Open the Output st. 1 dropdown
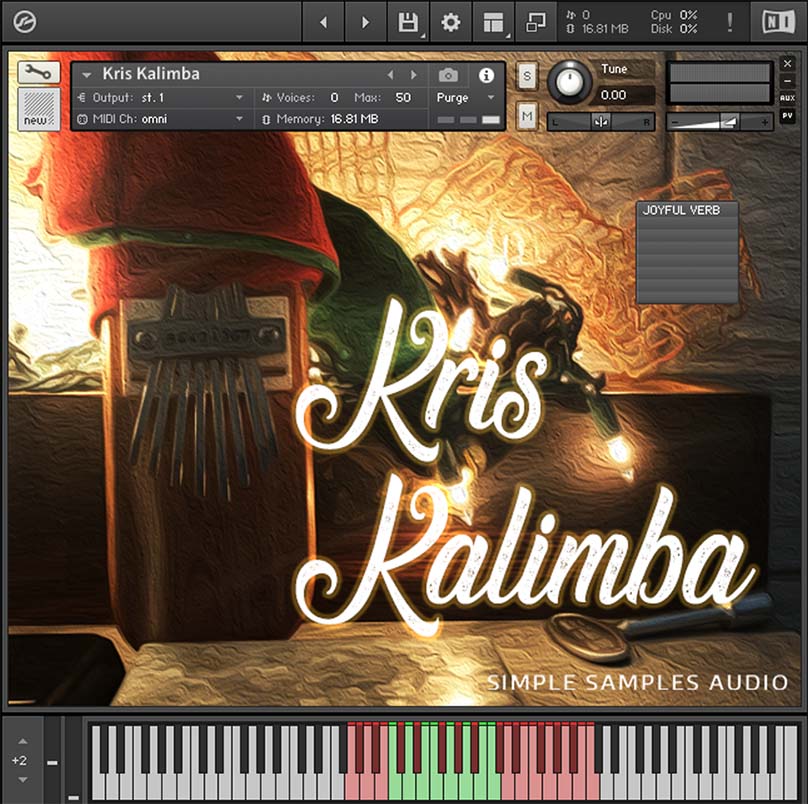 (x=161, y=97)
